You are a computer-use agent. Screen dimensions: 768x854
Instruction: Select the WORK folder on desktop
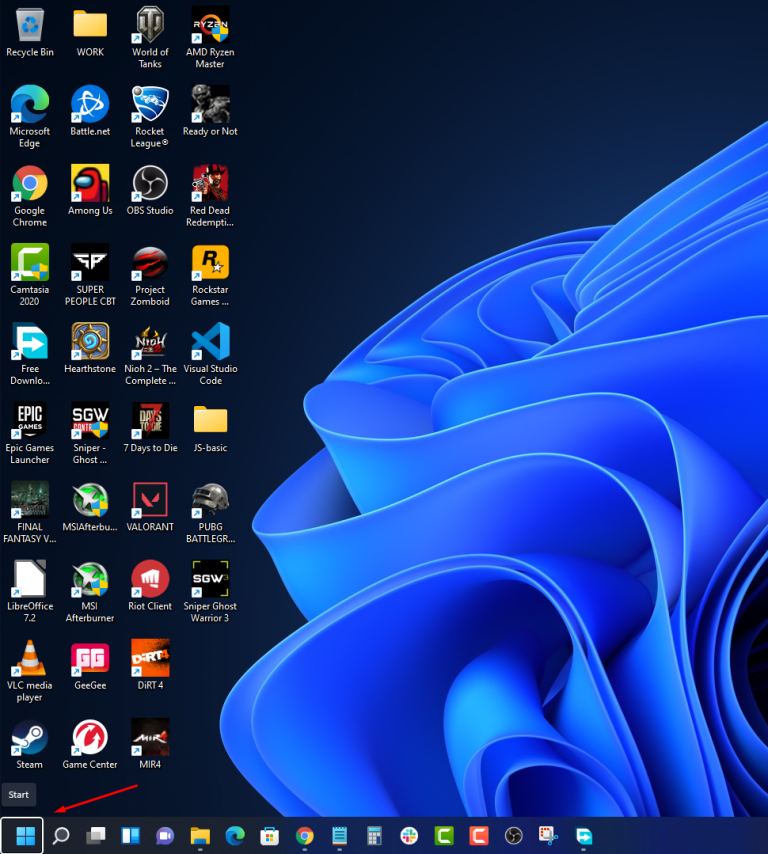tap(90, 33)
